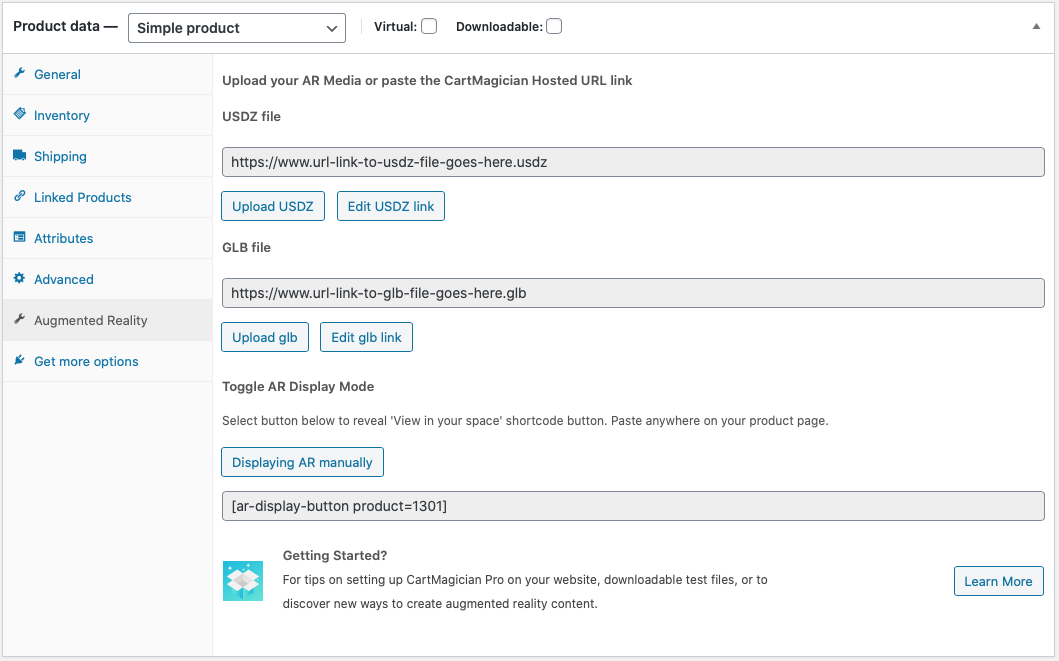Click the wrench icon beside General
Viewport: 1059px width, 661px height.
(x=20, y=73)
